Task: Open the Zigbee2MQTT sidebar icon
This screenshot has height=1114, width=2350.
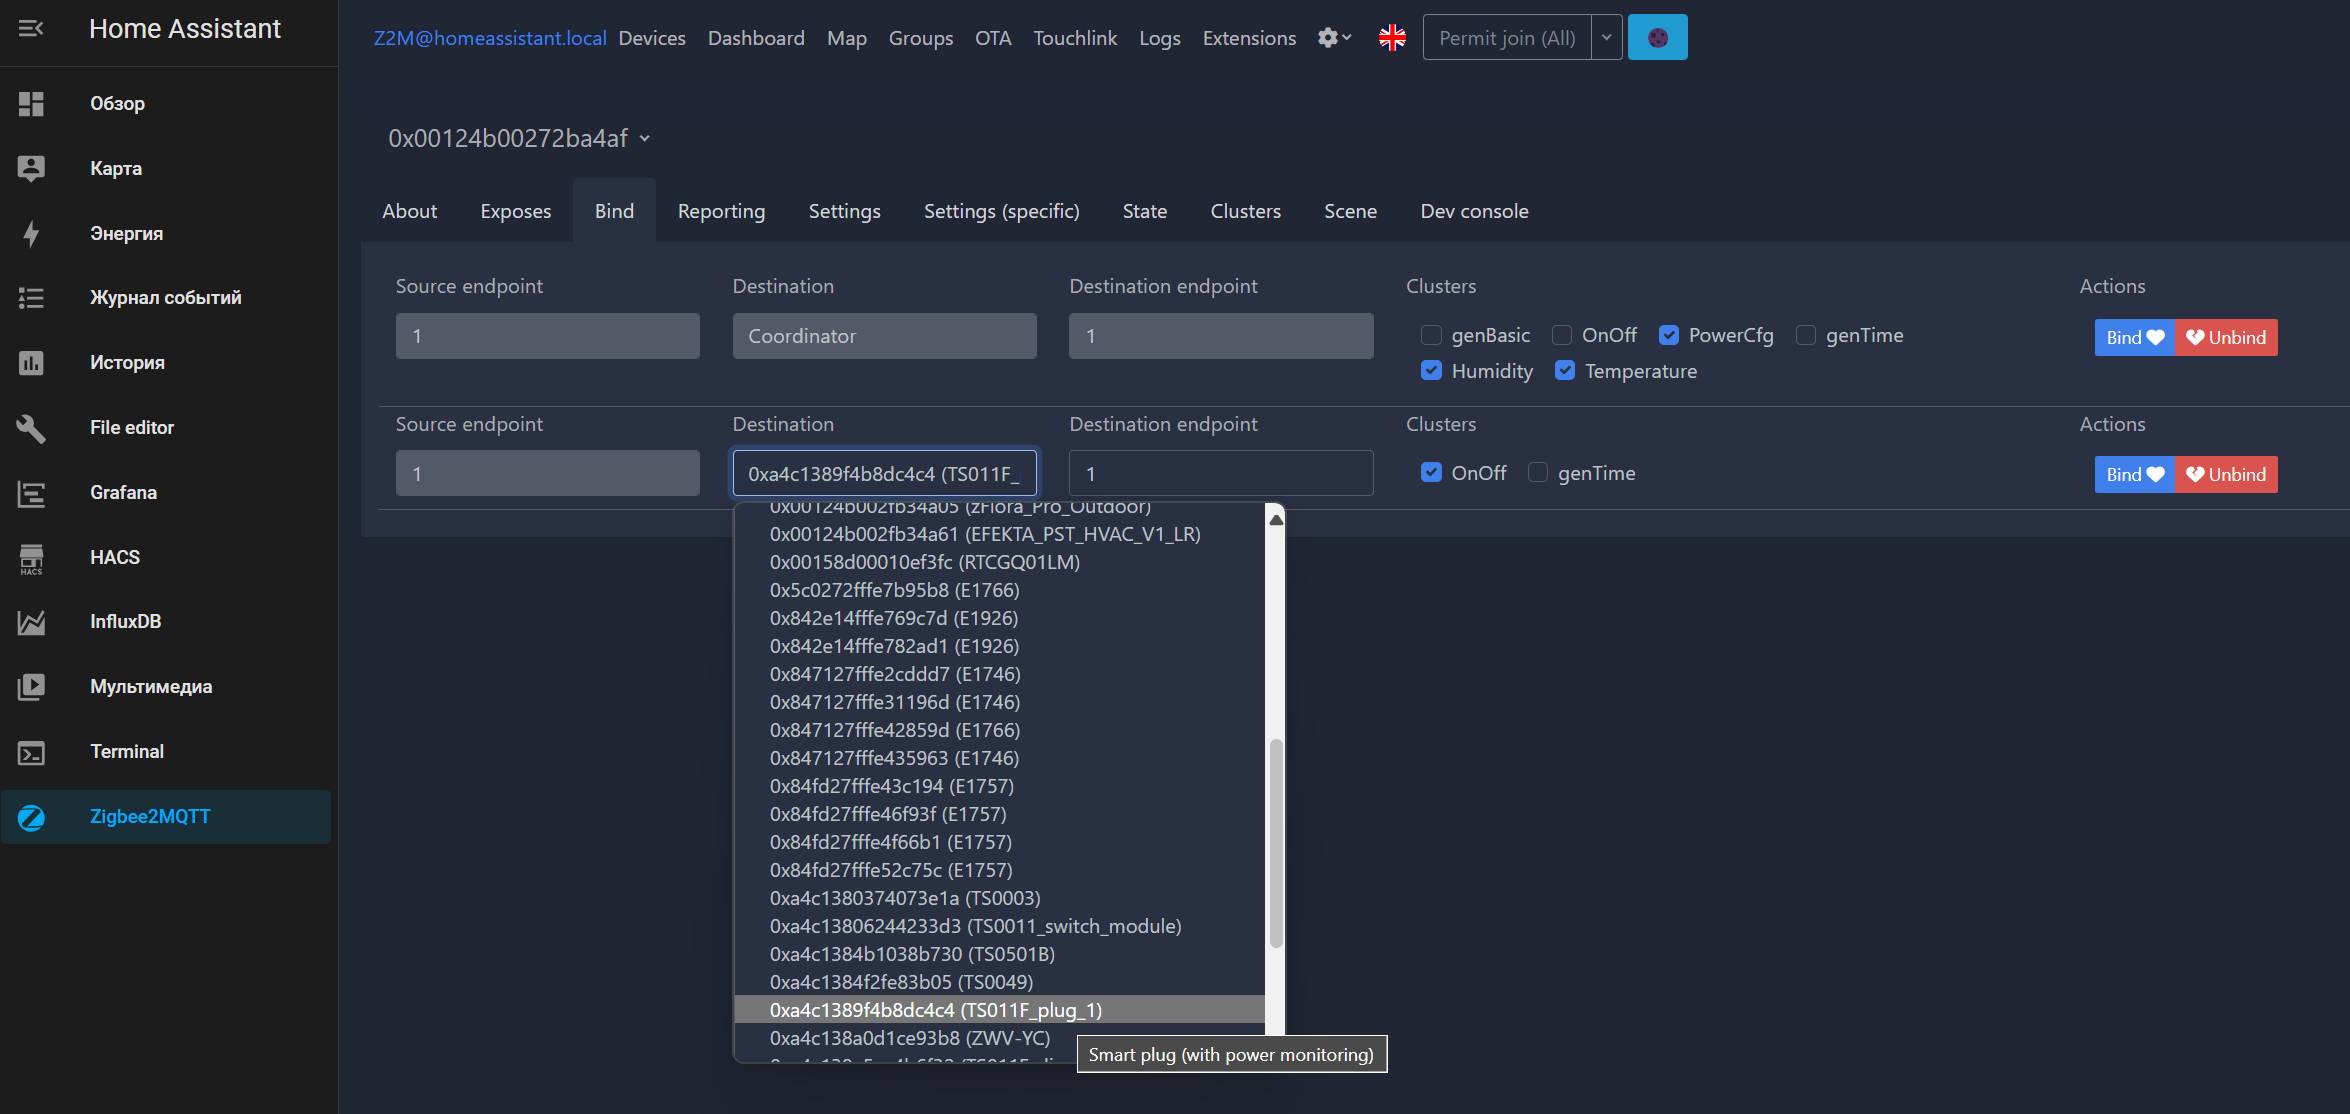Action: 31,817
